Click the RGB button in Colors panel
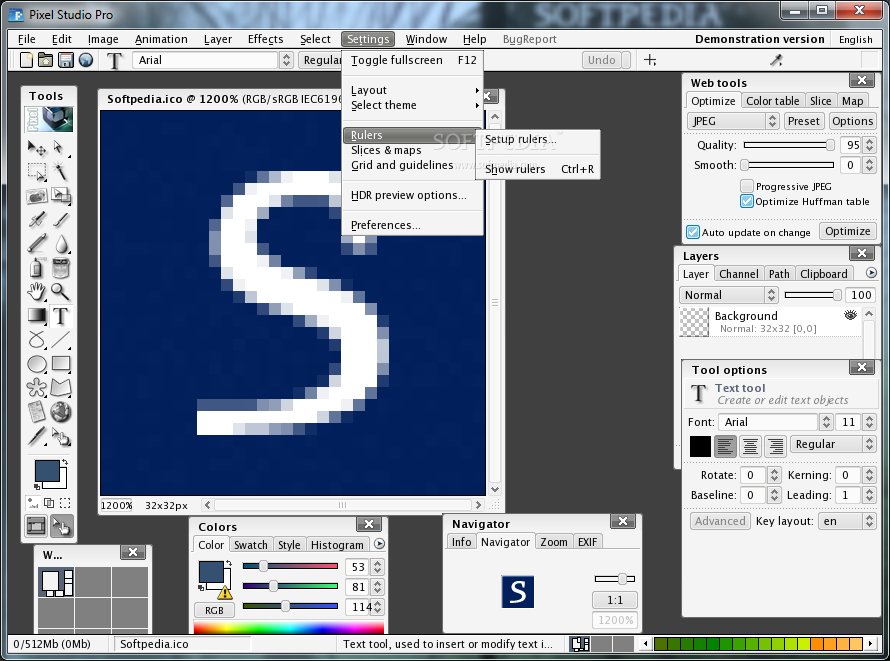The height and width of the screenshot is (661, 890). tap(214, 611)
